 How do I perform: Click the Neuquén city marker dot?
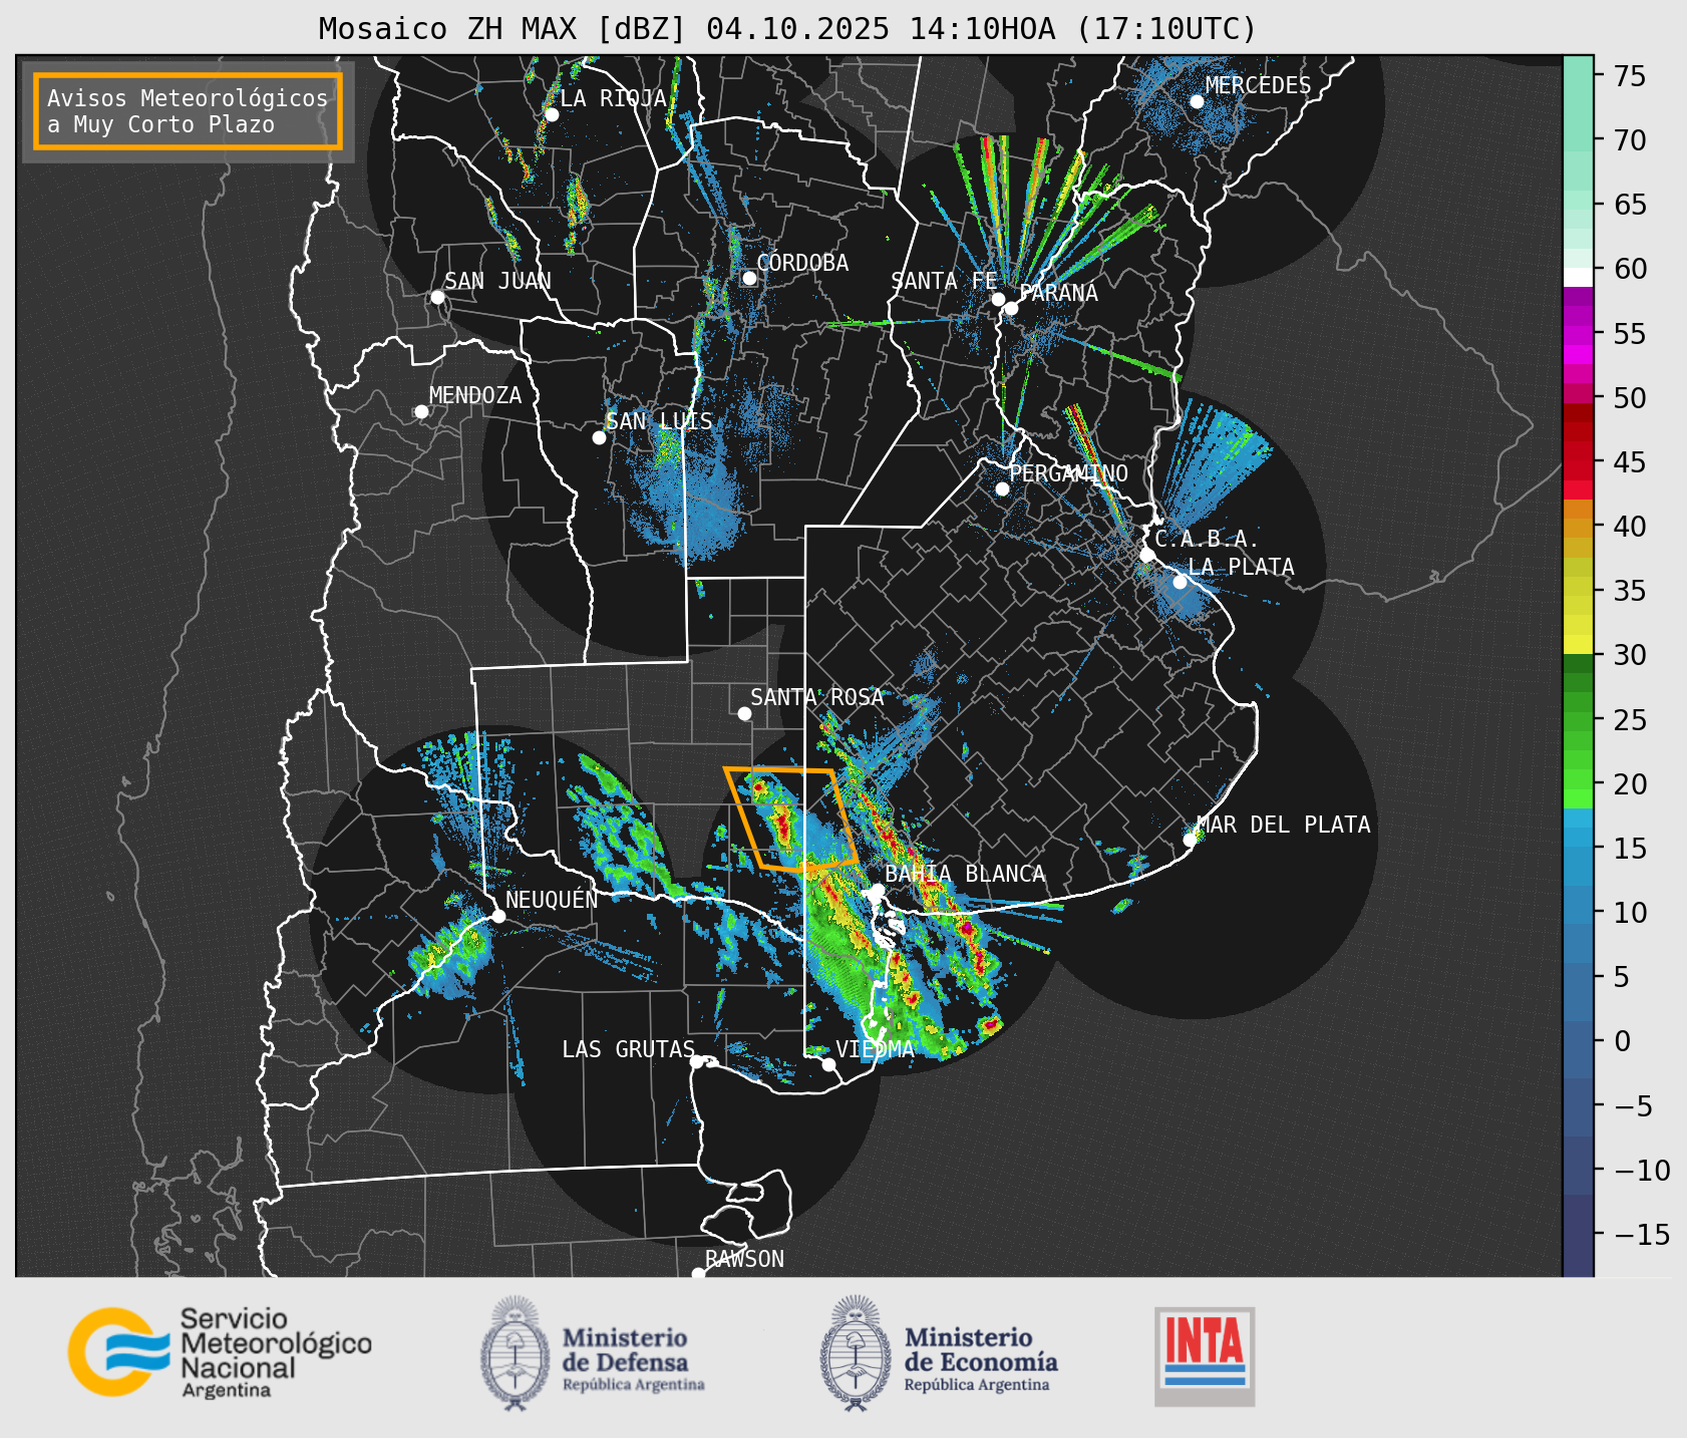click(498, 916)
